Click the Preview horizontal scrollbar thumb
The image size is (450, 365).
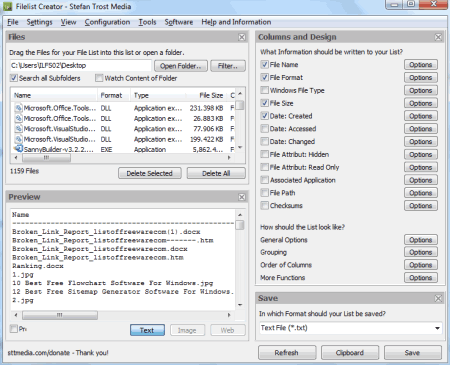tap(60, 315)
